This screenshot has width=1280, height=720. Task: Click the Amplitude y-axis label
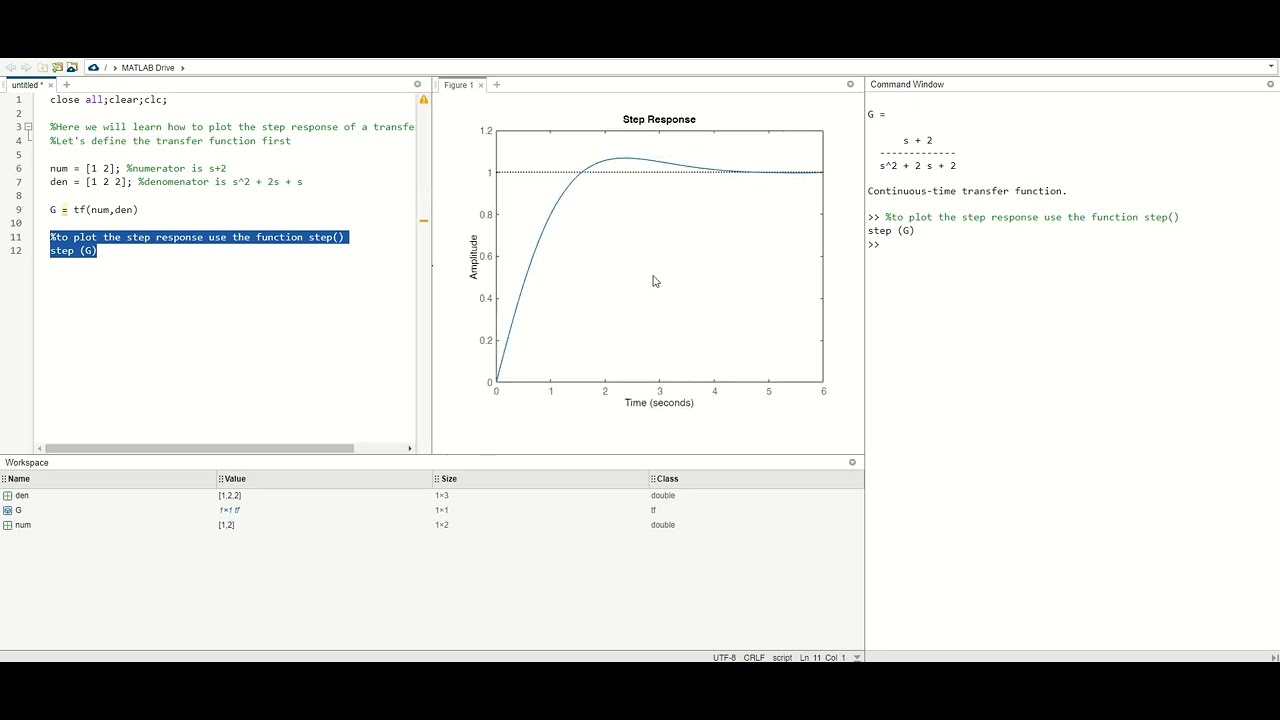[x=474, y=257]
